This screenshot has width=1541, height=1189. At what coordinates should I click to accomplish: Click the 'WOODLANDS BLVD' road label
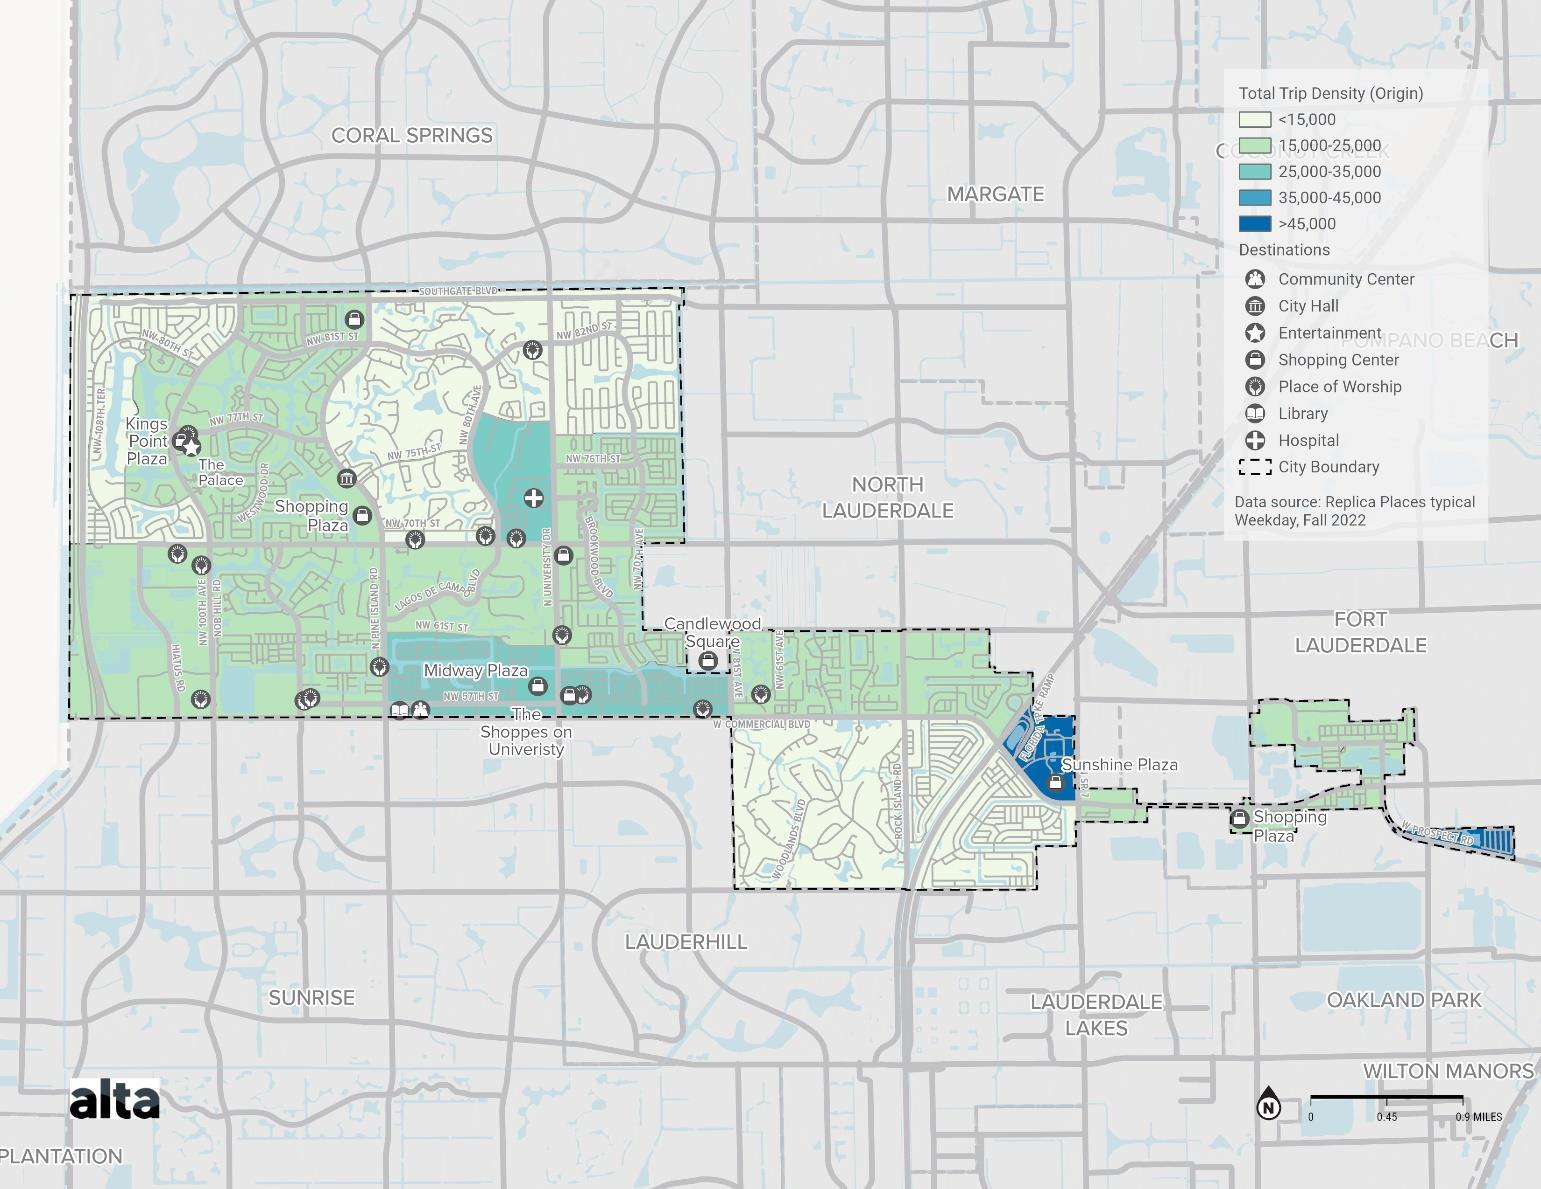(x=789, y=838)
